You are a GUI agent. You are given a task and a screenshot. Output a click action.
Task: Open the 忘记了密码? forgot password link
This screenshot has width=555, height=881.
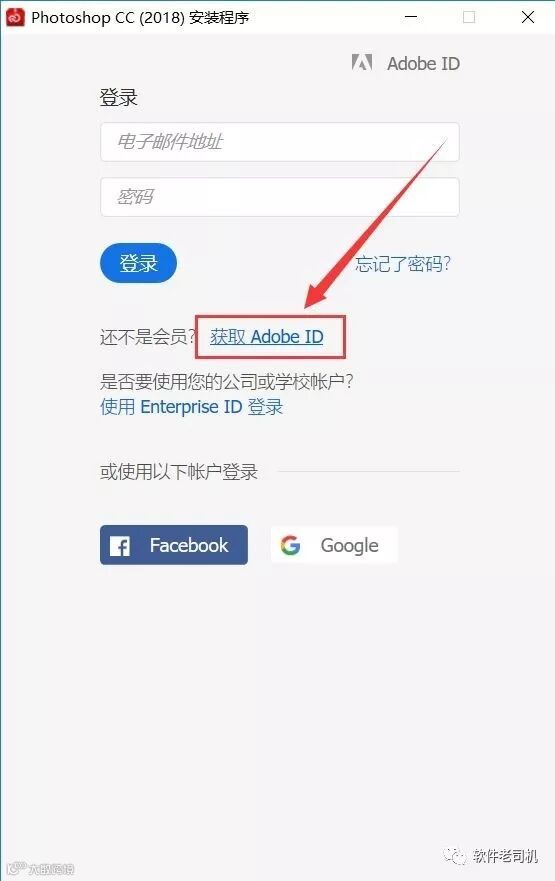pos(403,264)
